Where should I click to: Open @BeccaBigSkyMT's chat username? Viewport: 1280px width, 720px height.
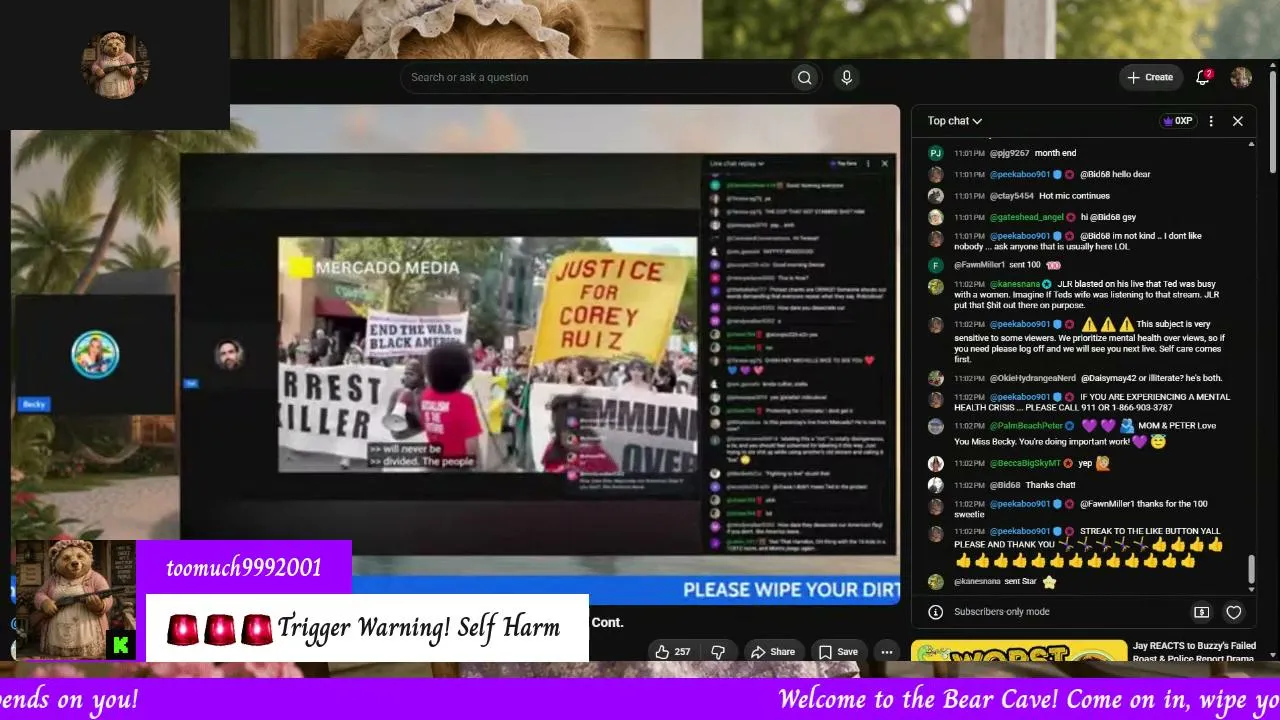pyautogui.click(x=1026, y=464)
